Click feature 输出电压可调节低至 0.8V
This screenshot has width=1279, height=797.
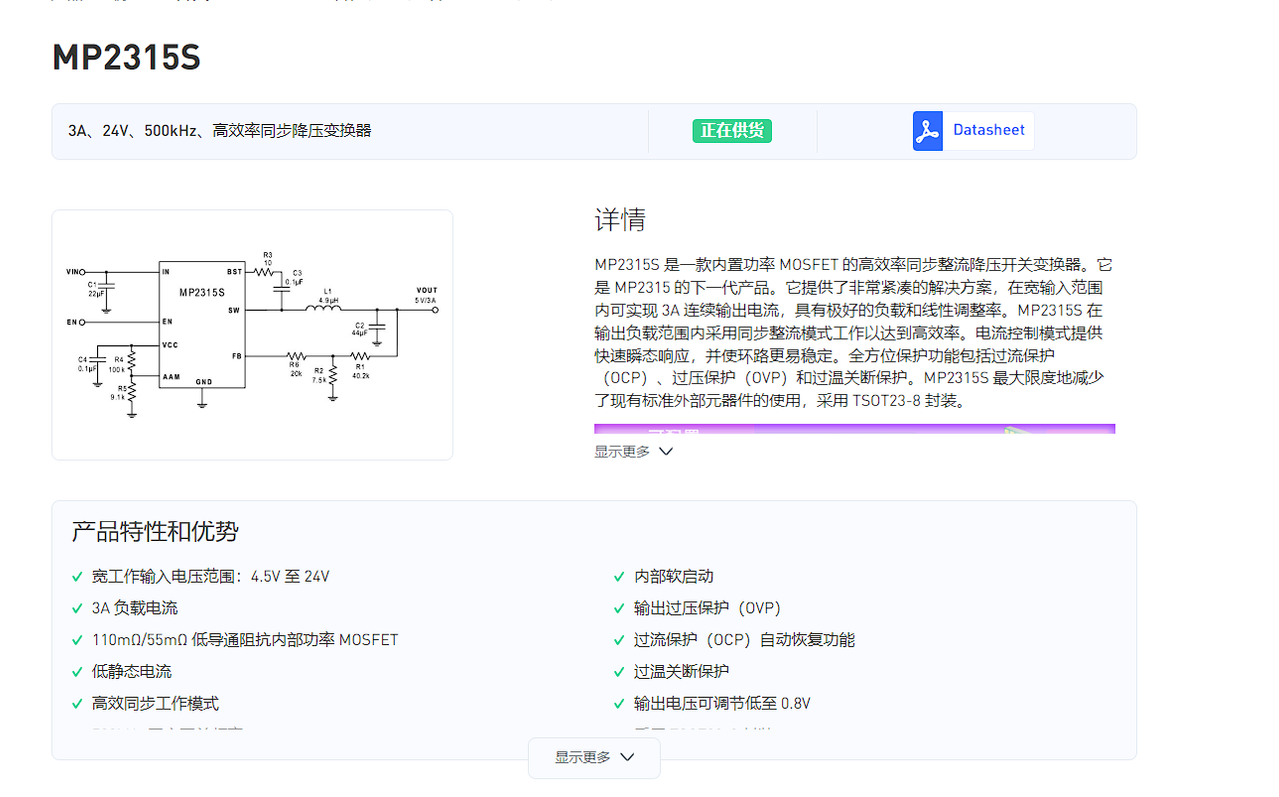pyautogui.click(x=722, y=704)
